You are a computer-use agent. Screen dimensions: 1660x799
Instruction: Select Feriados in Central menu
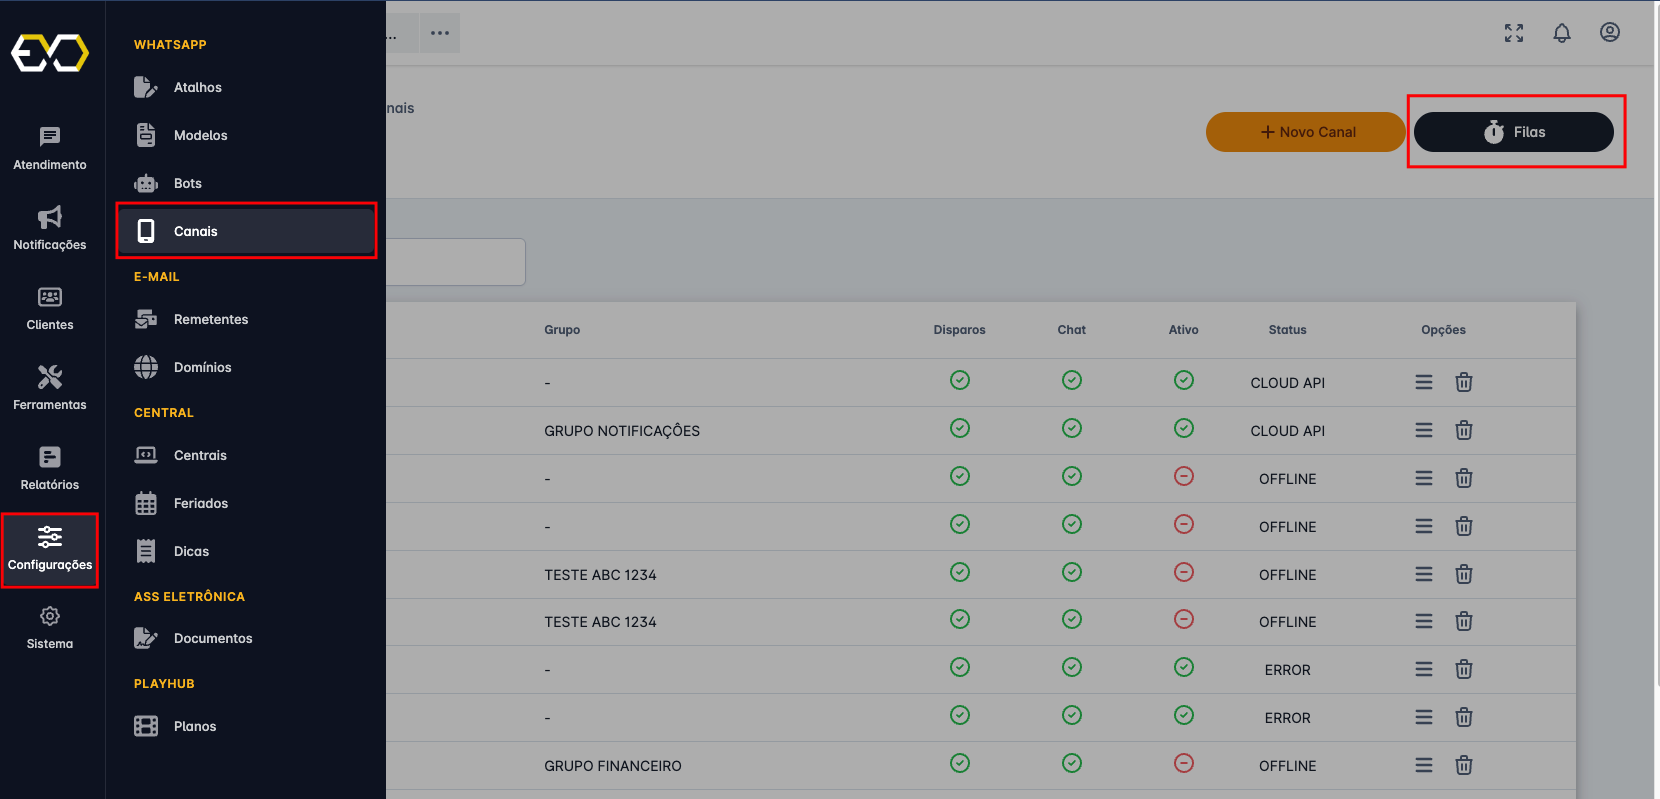coord(200,503)
